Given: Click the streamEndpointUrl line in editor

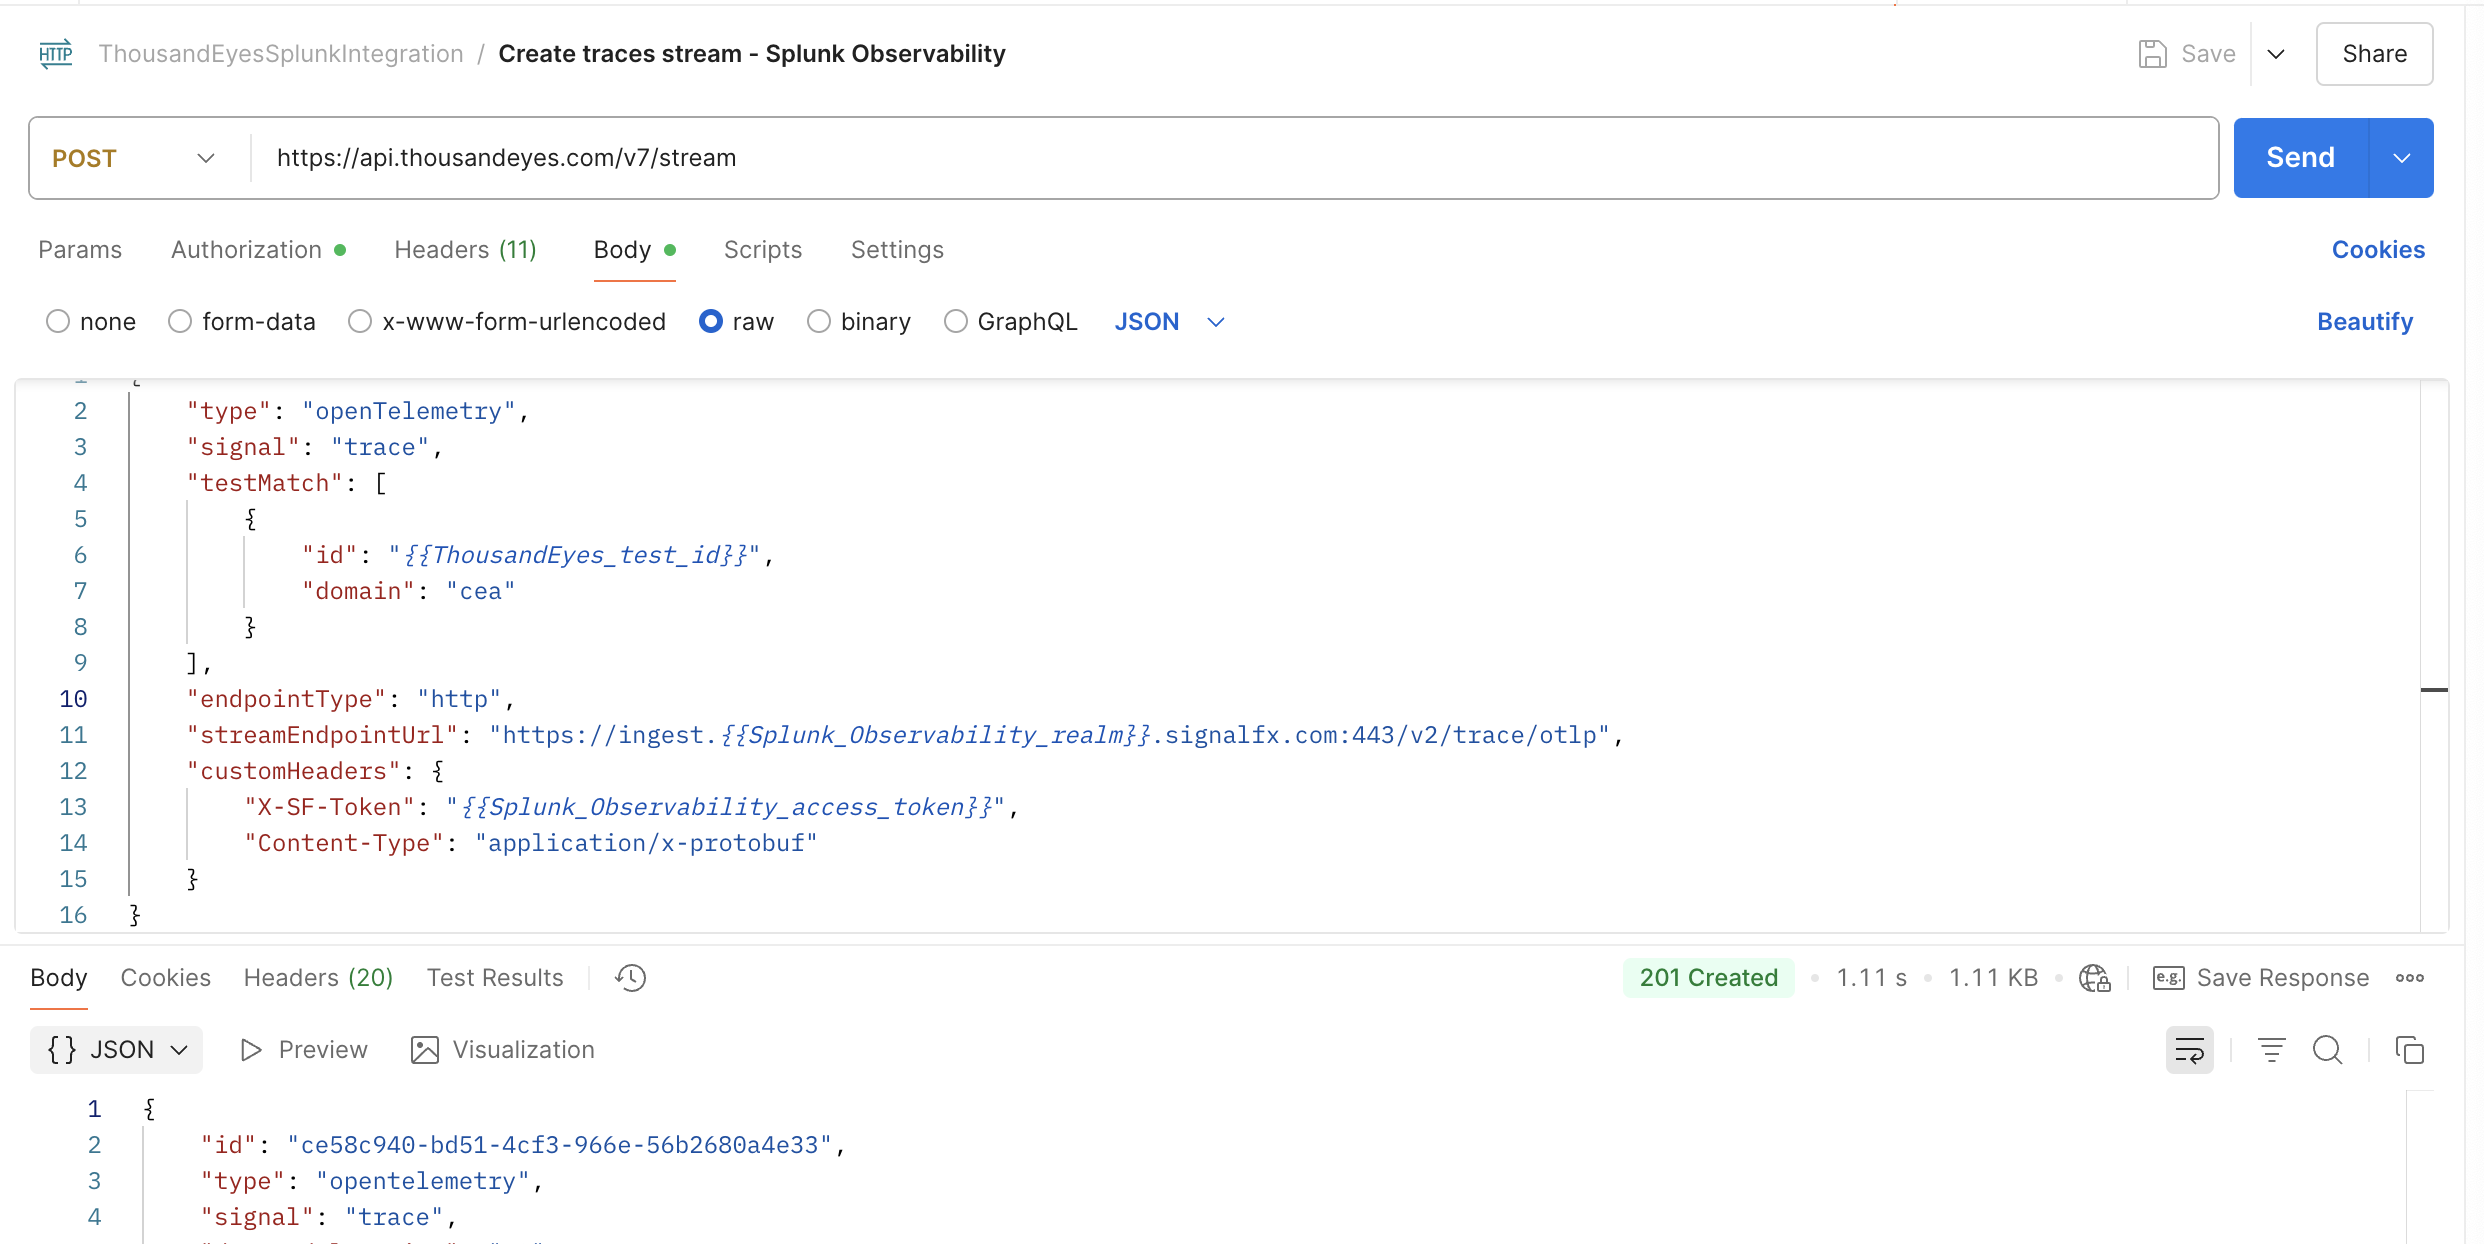Looking at the screenshot, I should coord(904,735).
